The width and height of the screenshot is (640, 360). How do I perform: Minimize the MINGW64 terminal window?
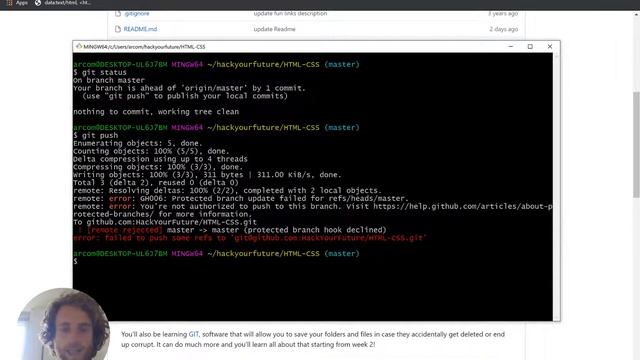pos(510,47)
